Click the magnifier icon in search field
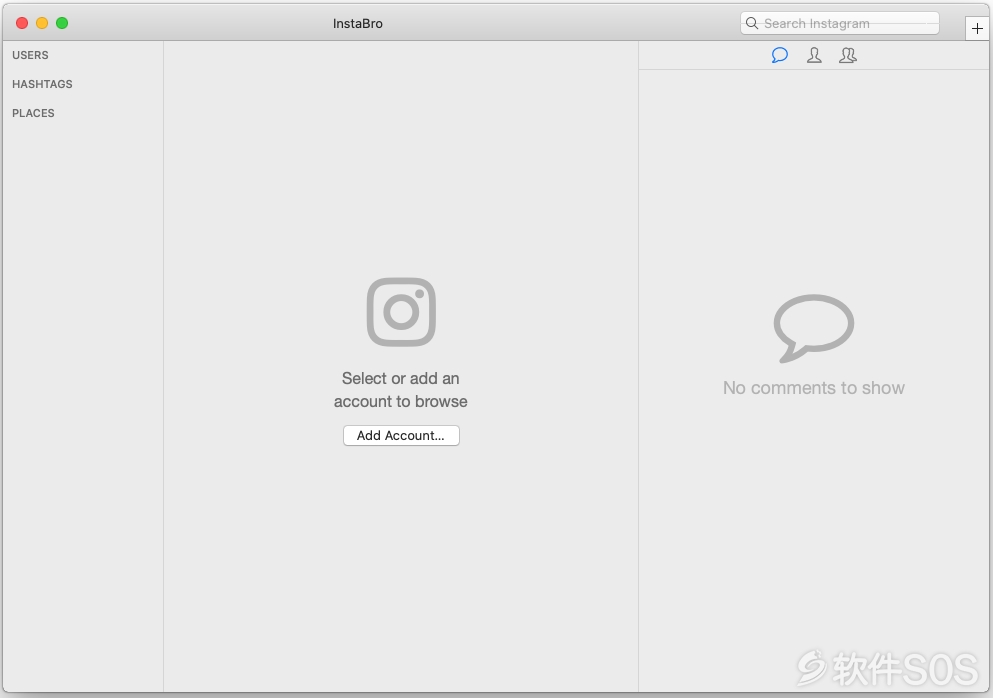The width and height of the screenshot is (993, 698). [752, 23]
